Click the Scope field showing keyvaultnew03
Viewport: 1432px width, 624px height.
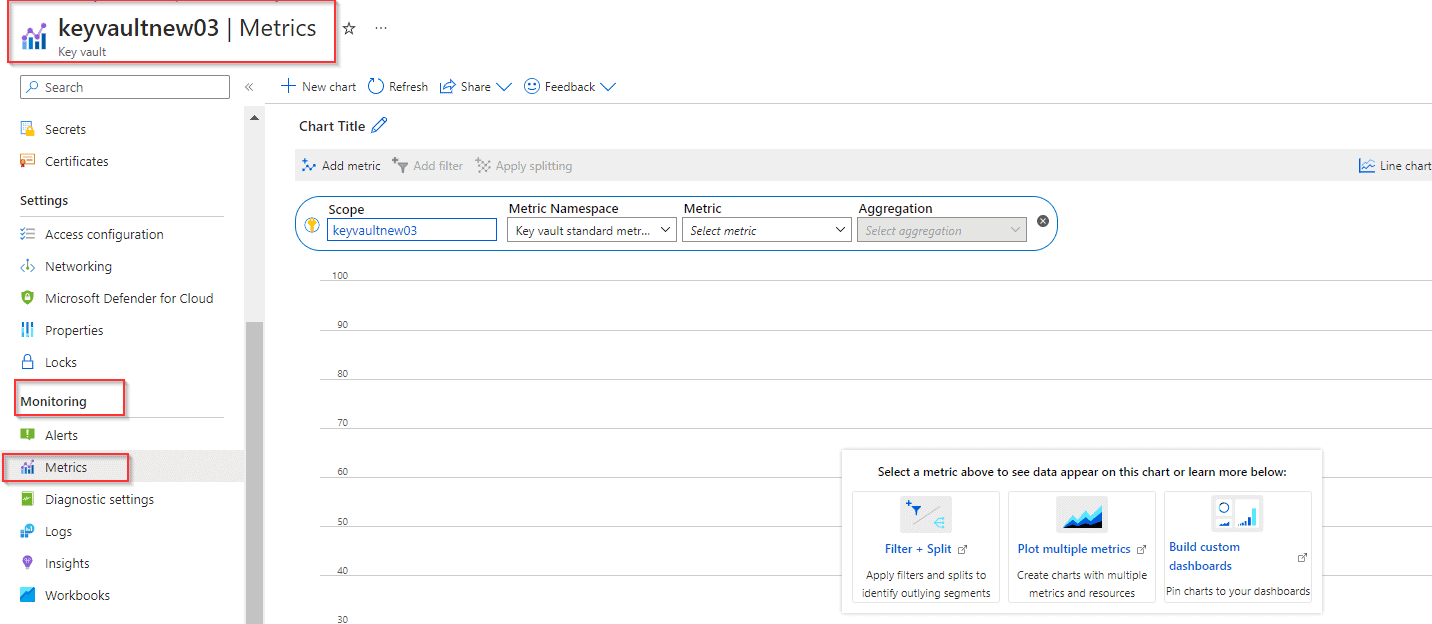point(411,230)
